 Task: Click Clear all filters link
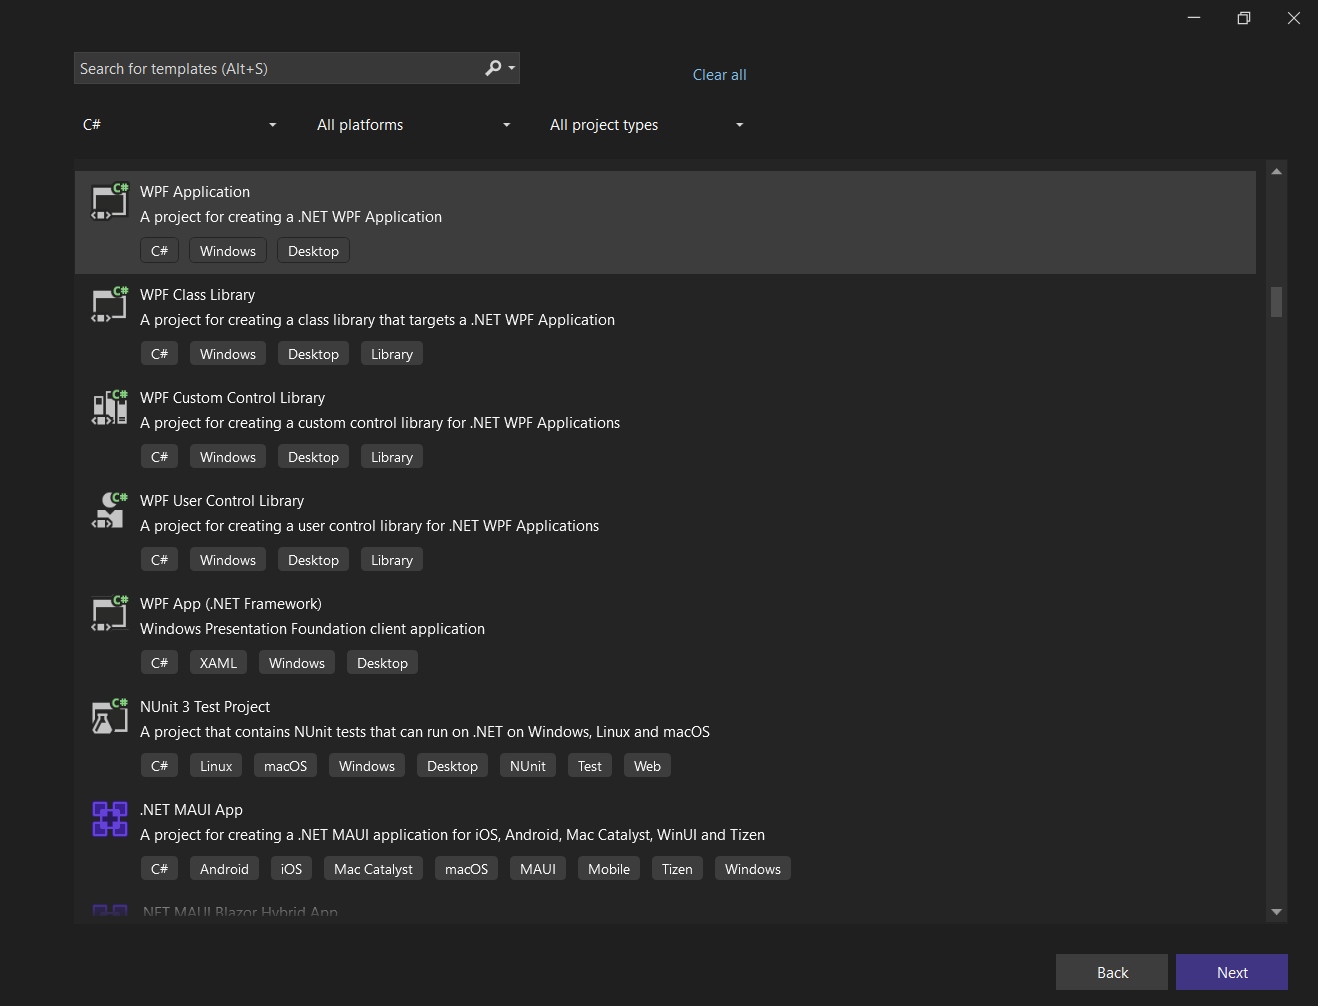click(720, 75)
